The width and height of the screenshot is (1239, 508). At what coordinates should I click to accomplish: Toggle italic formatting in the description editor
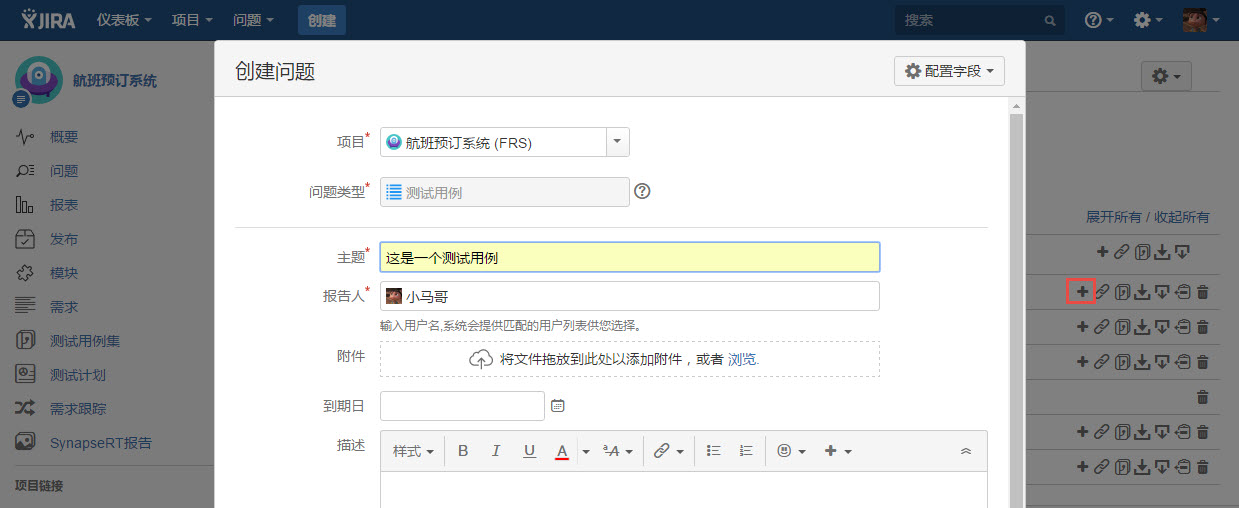(495, 451)
